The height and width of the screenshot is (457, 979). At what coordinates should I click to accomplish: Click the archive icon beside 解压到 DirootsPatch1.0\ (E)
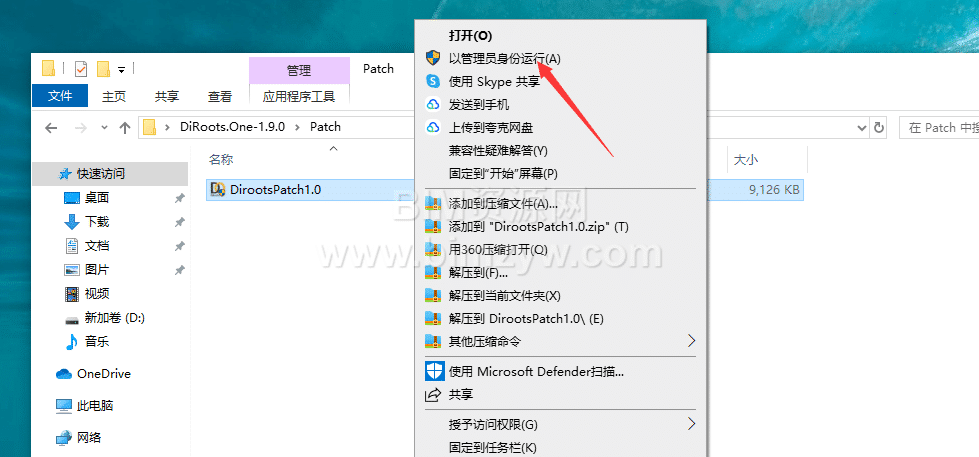coord(433,318)
